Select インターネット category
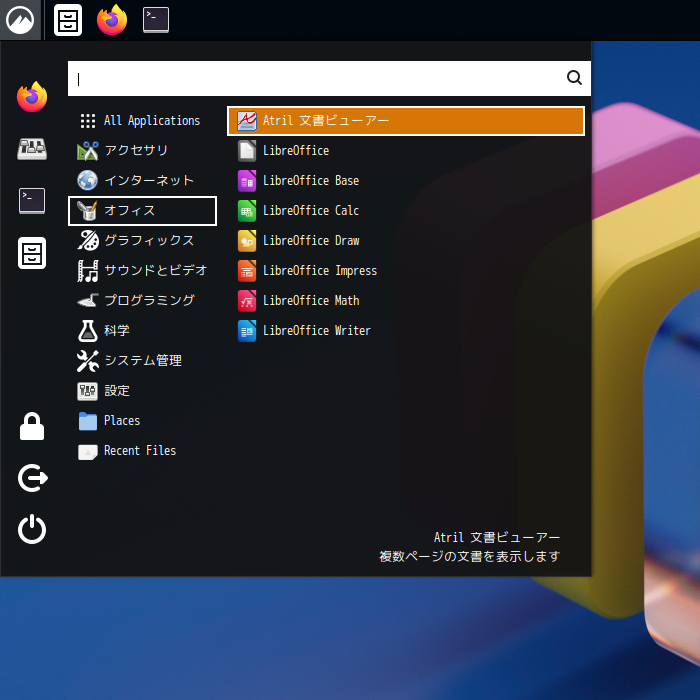The width and height of the screenshot is (700, 700). point(142,180)
